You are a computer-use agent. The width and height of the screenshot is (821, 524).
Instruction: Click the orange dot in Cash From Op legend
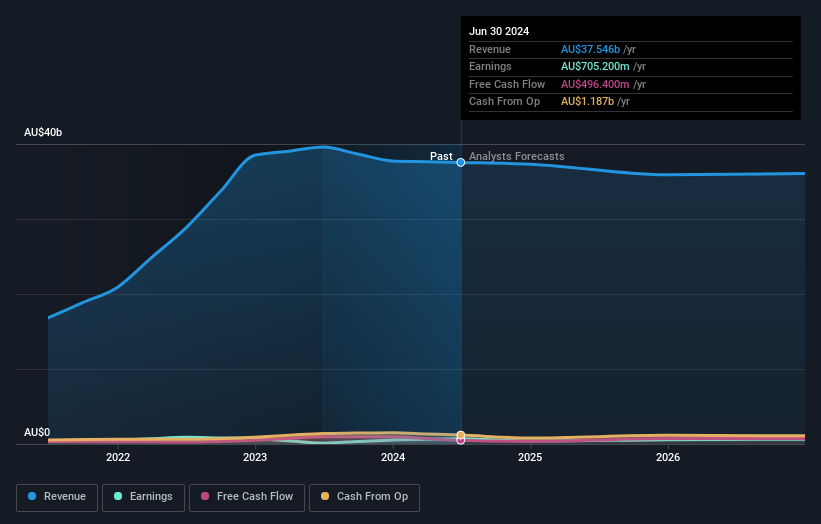(x=325, y=496)
